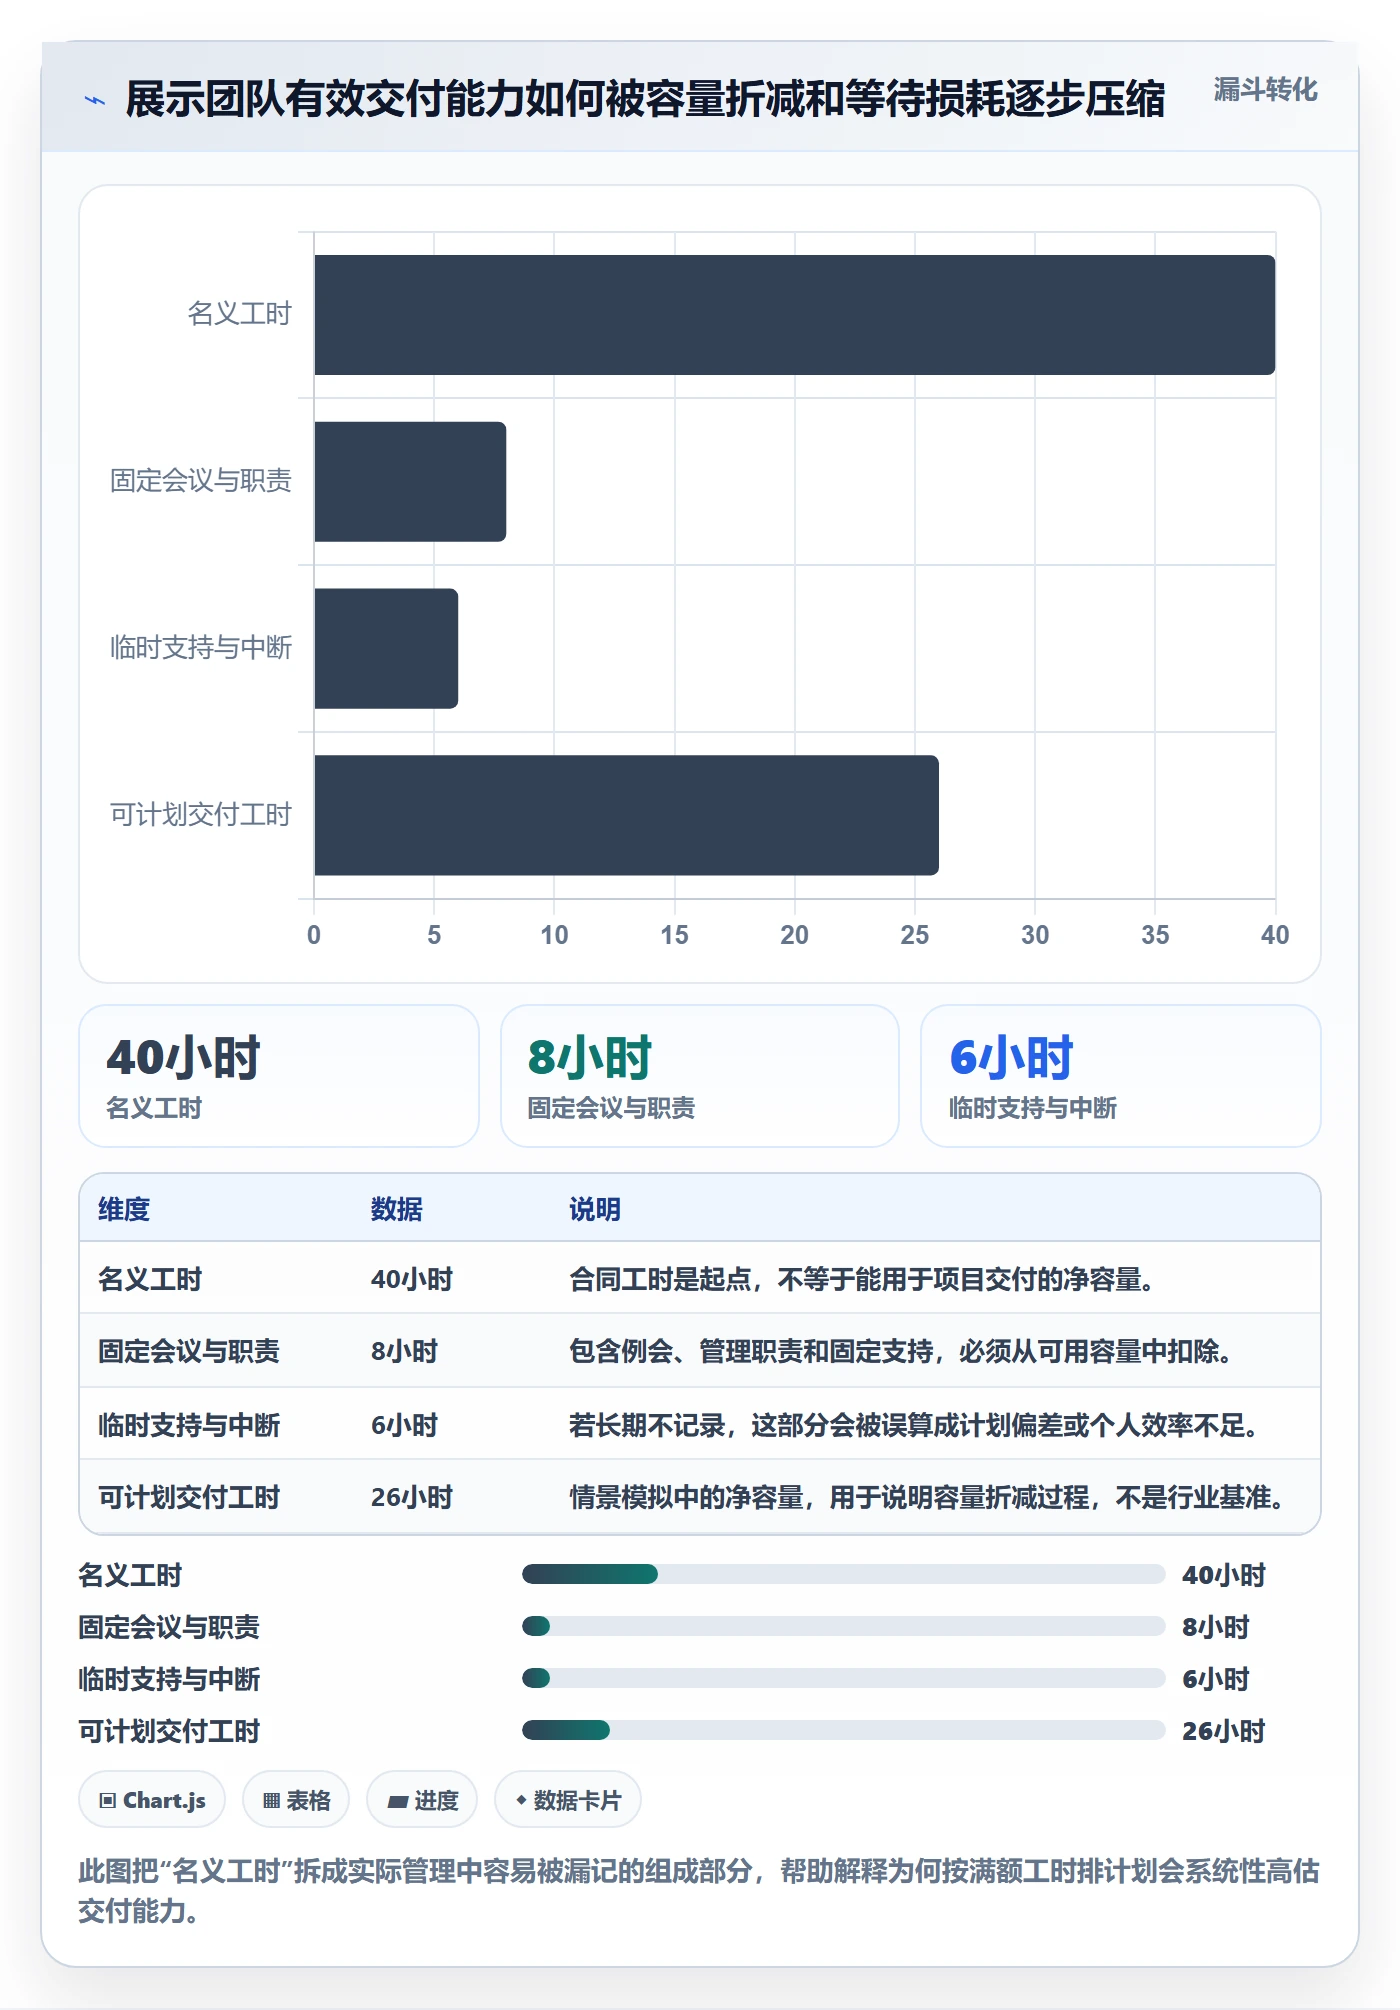The height and width of the screenshot is (2010, 1400).
Task: Click the 漏斗转化 tag label
Action: pos(1265,90)
